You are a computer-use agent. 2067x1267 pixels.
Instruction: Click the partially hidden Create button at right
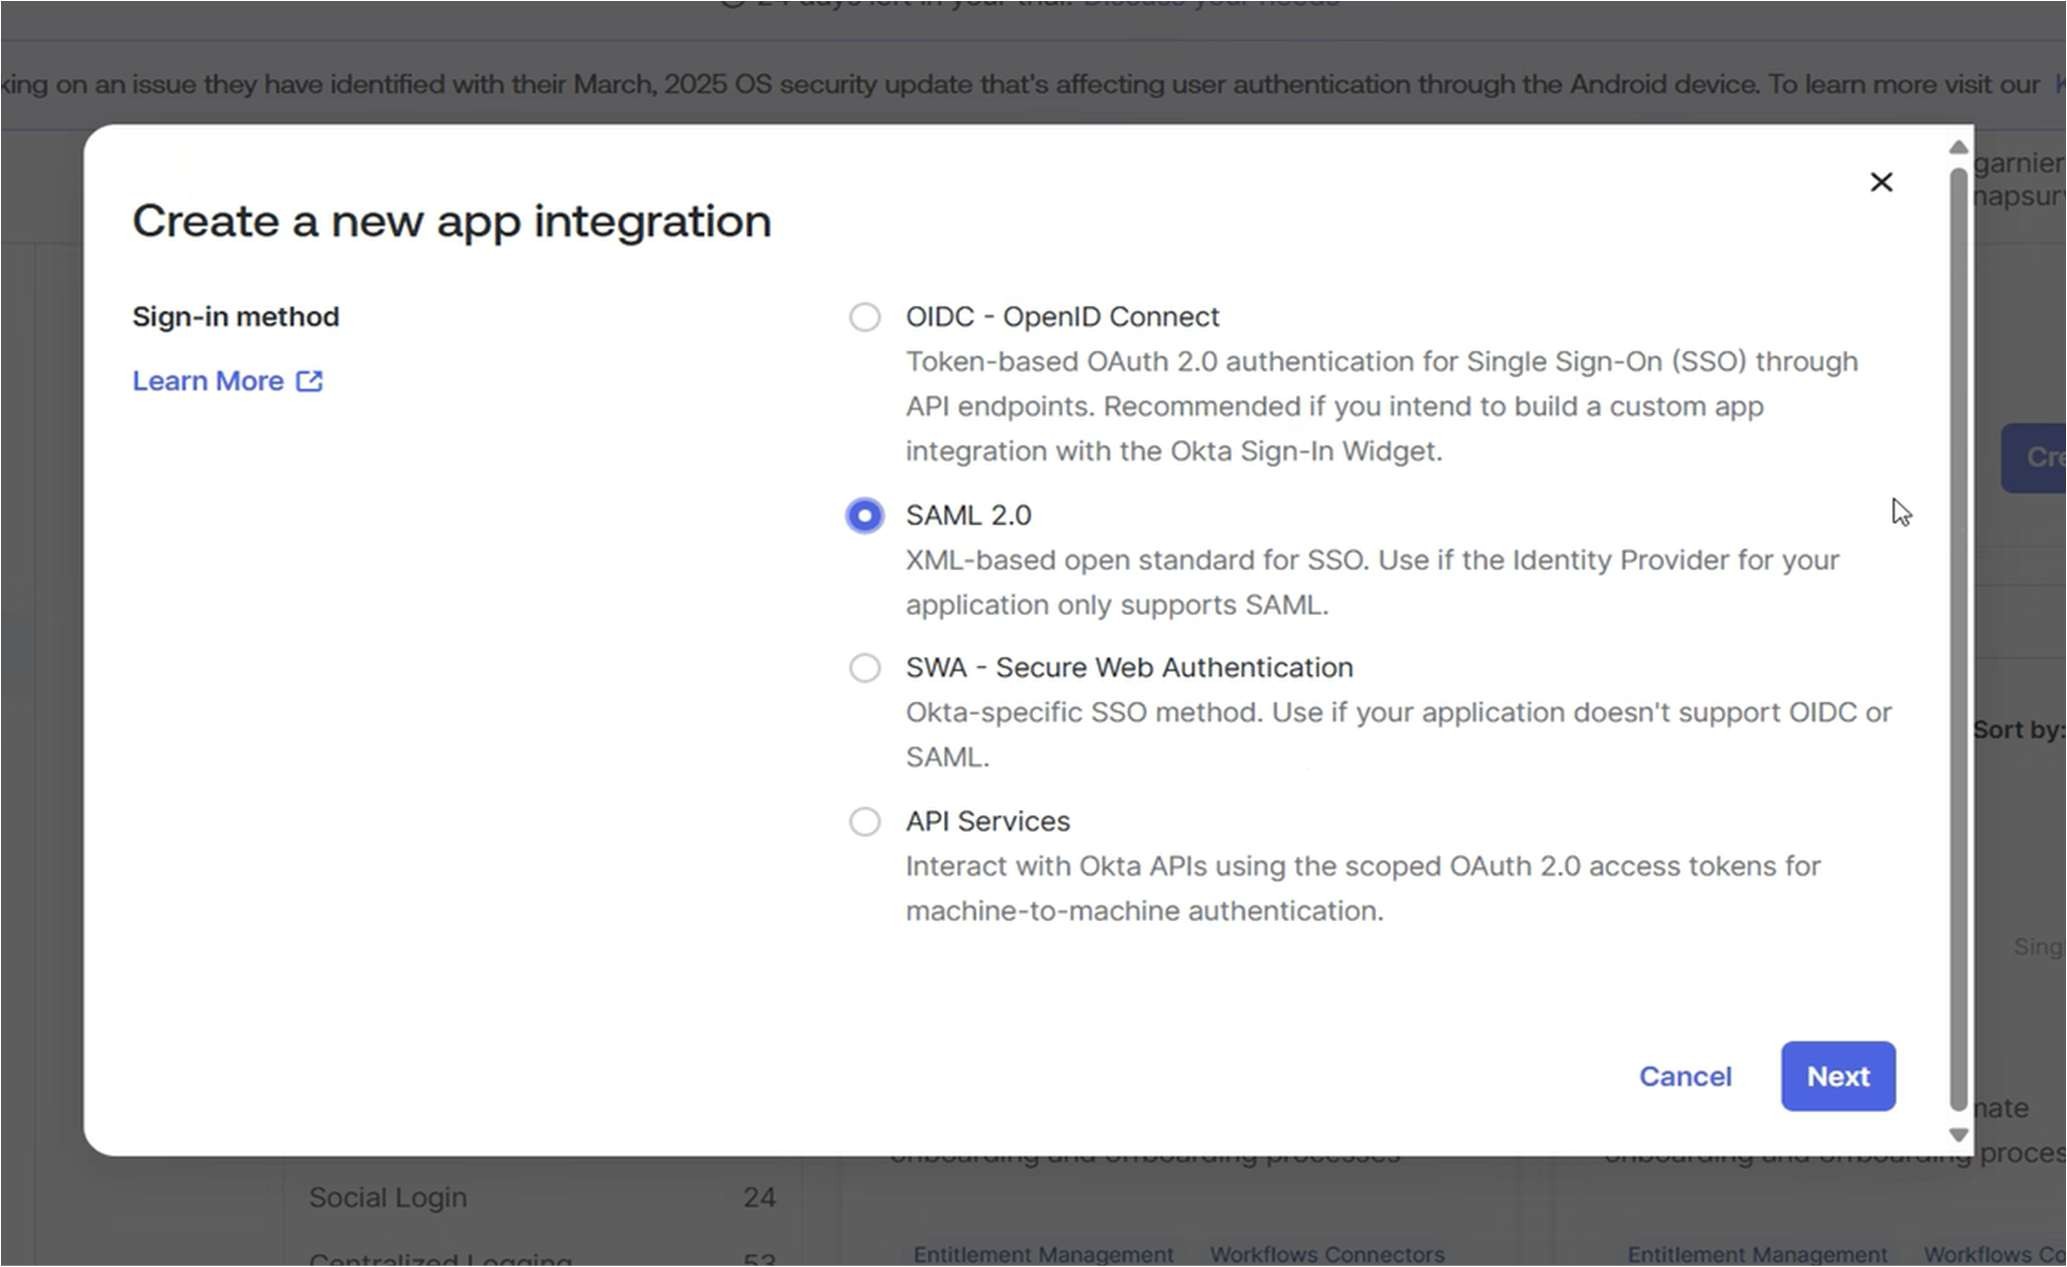tap(2035, 457)
